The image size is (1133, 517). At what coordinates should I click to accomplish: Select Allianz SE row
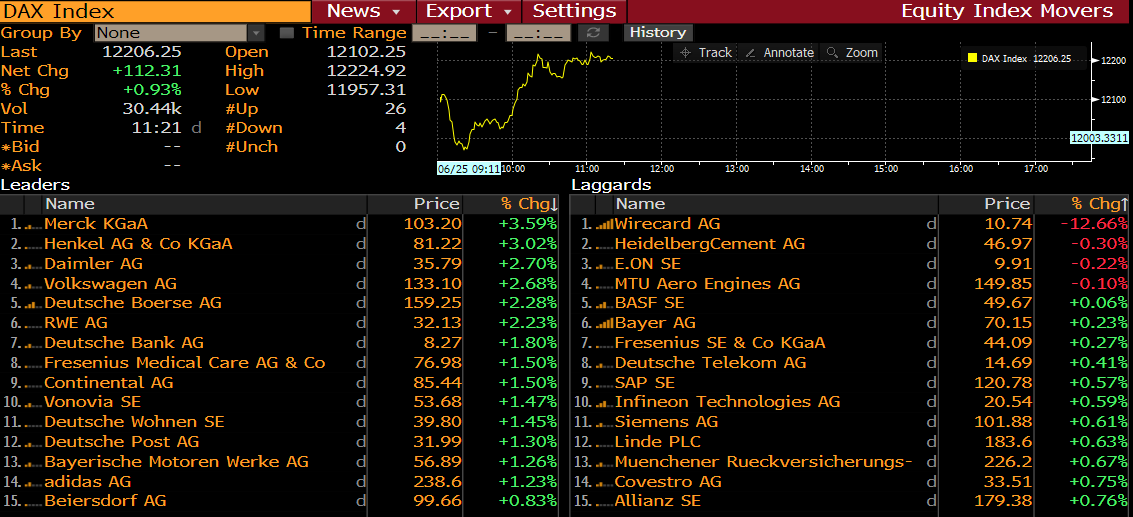click(x=851, y=500)
